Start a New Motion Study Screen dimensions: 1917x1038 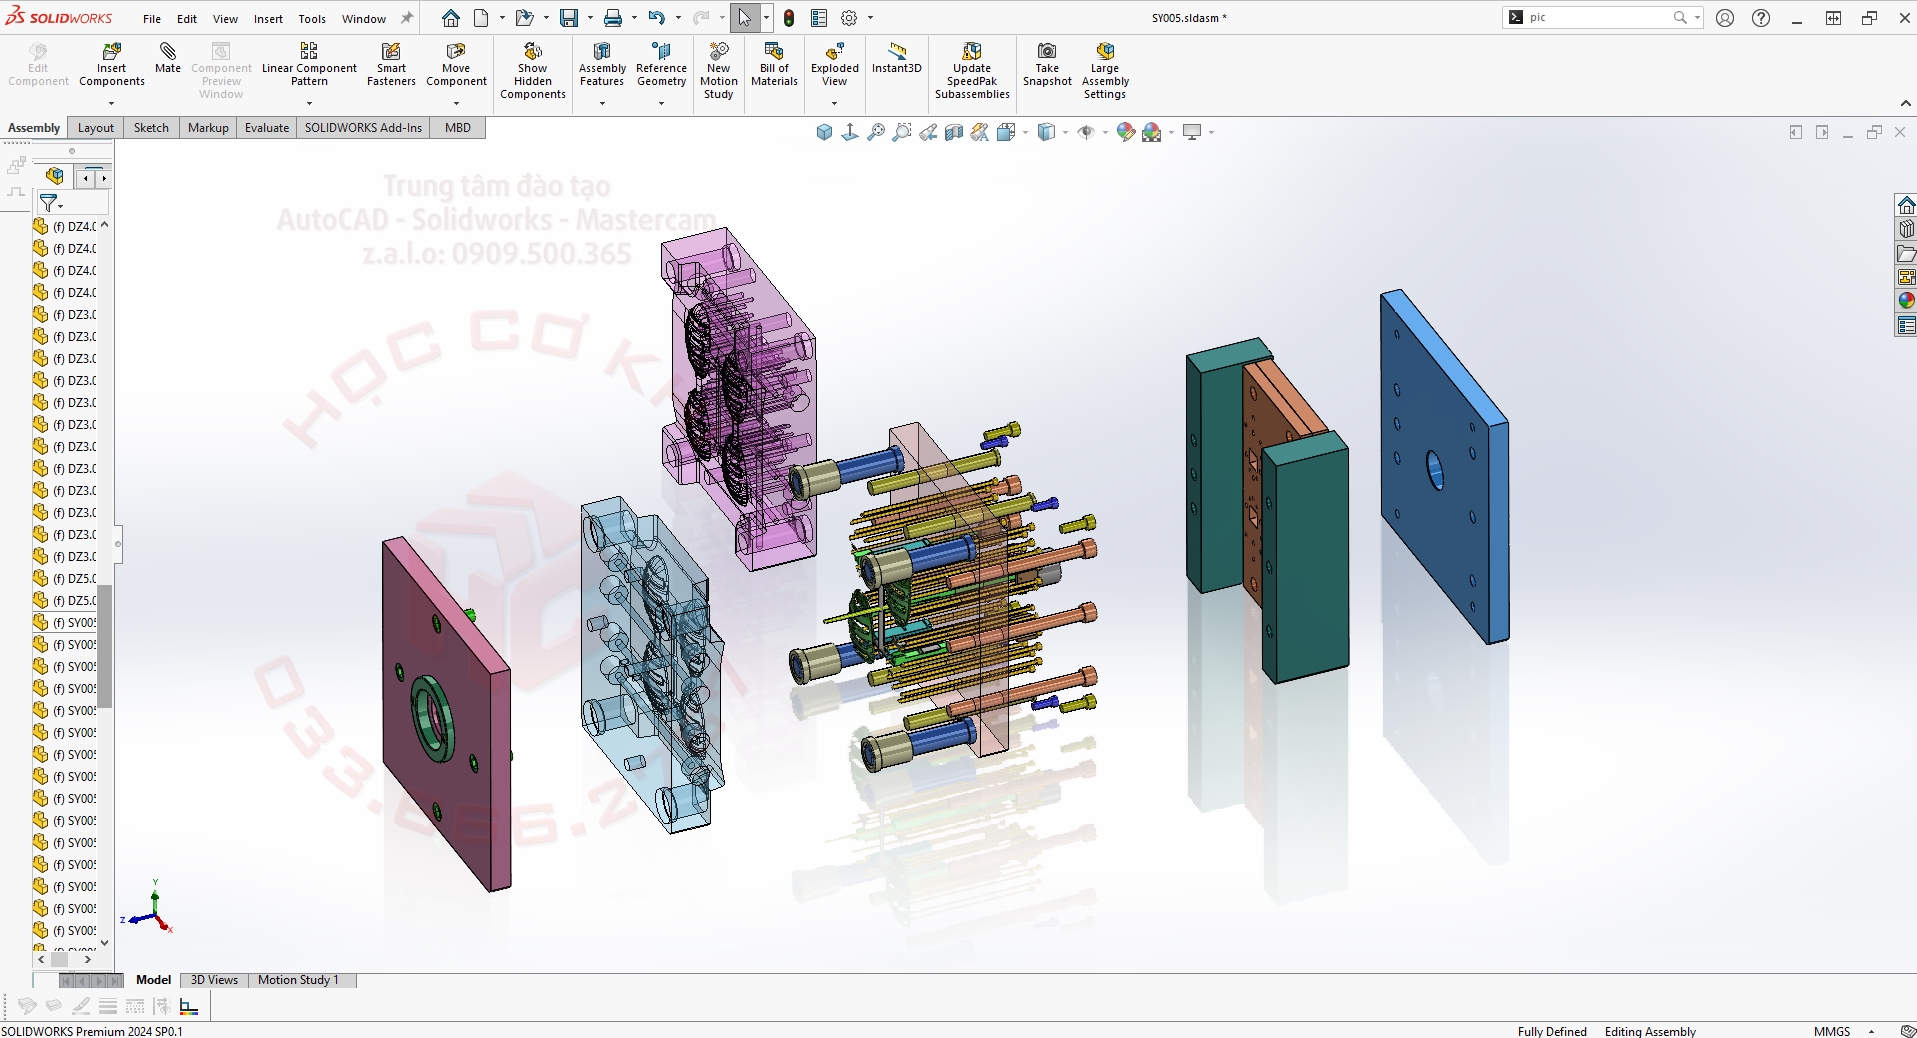coord(718,71)
